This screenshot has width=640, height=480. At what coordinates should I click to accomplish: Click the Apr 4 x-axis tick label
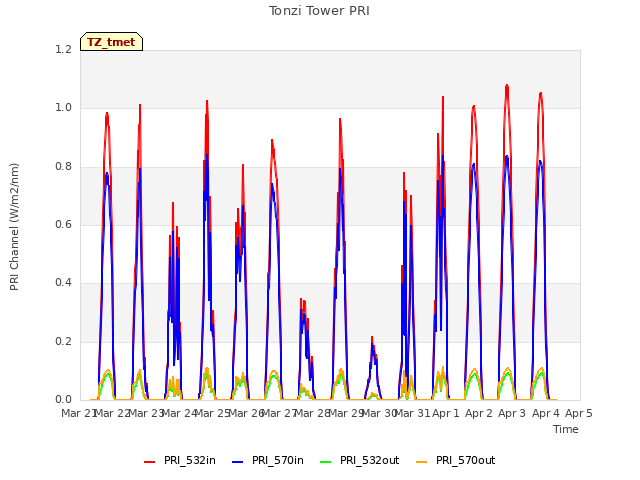(546, 413)
